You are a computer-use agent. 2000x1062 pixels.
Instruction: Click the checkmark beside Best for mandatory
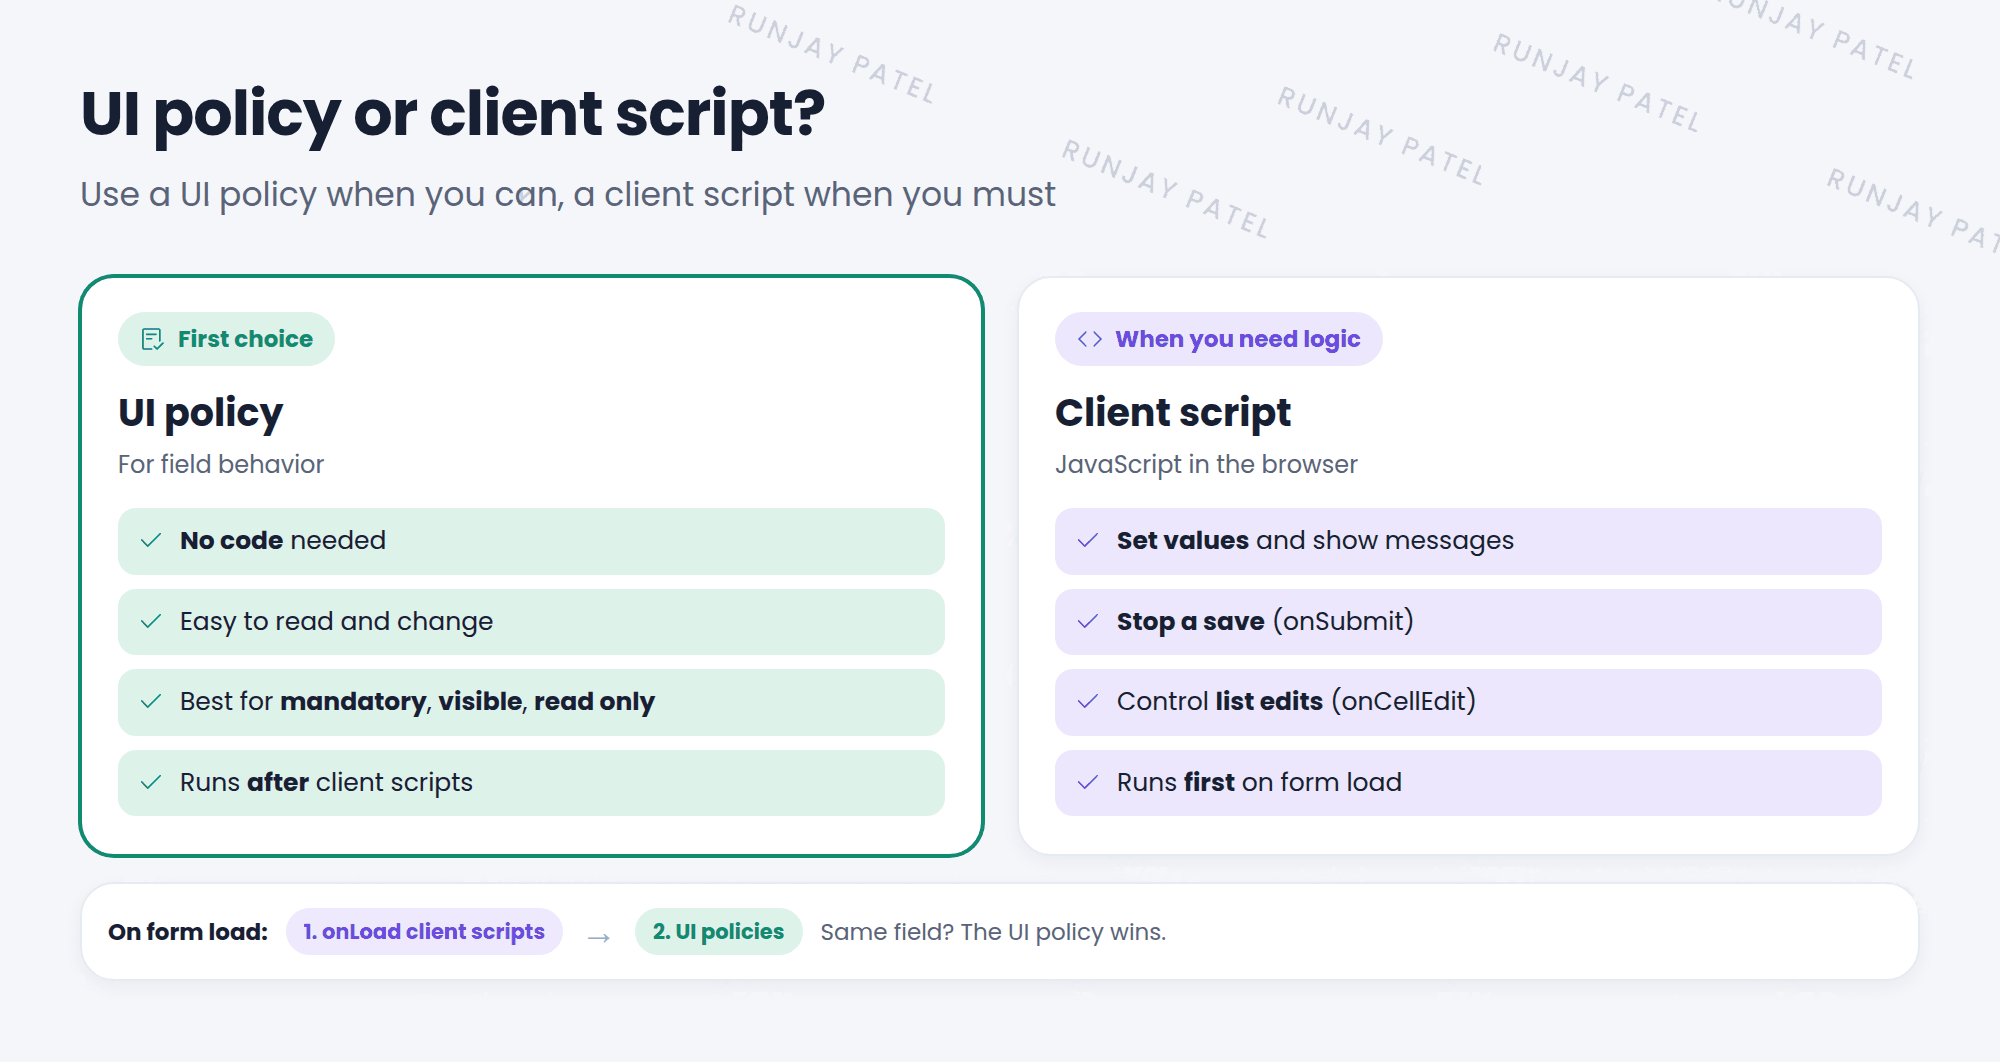(151, 702)
